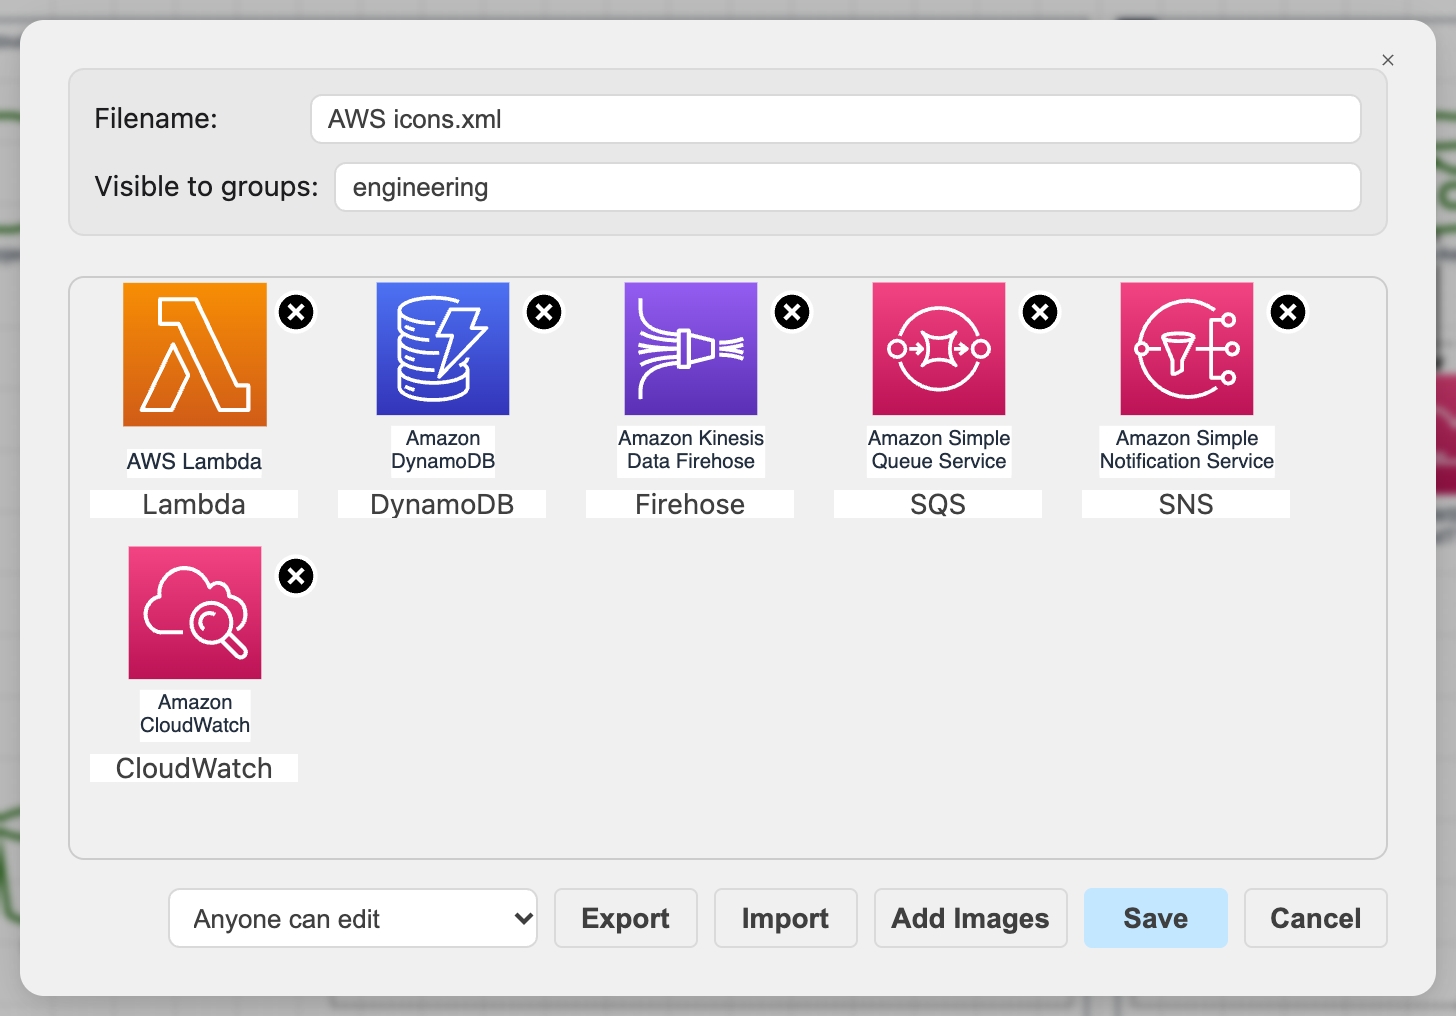Select the Amazon DynamoDB icon thumbnail

pos(443,349)
